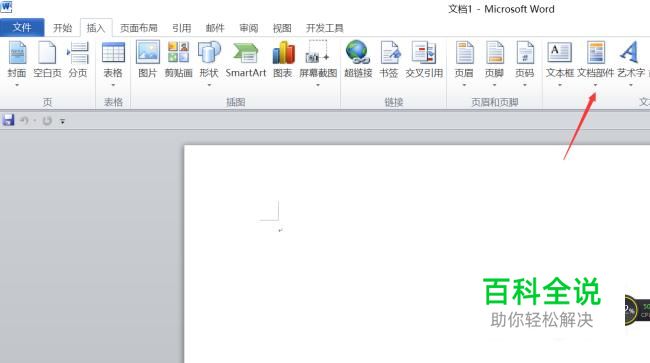
Task: Expand the header (页眉) dropdown arrow
Action: 464,85
